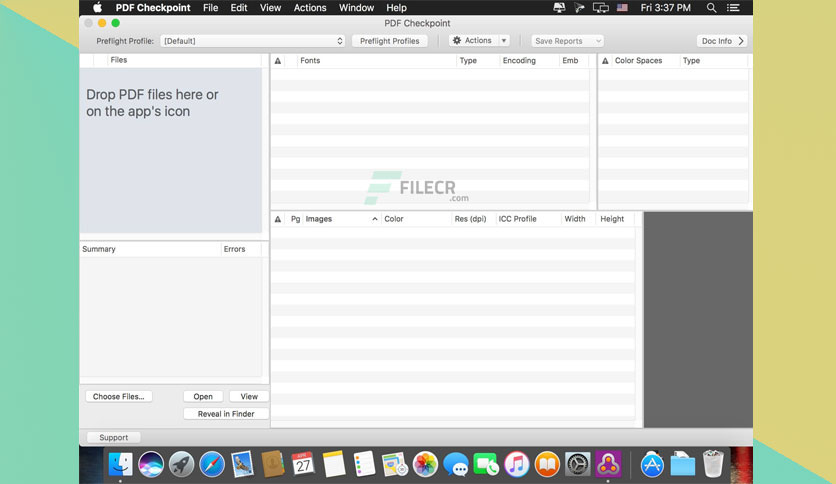Open the View menu
Viewport: 836px width, 484px height.
[270, 7]
